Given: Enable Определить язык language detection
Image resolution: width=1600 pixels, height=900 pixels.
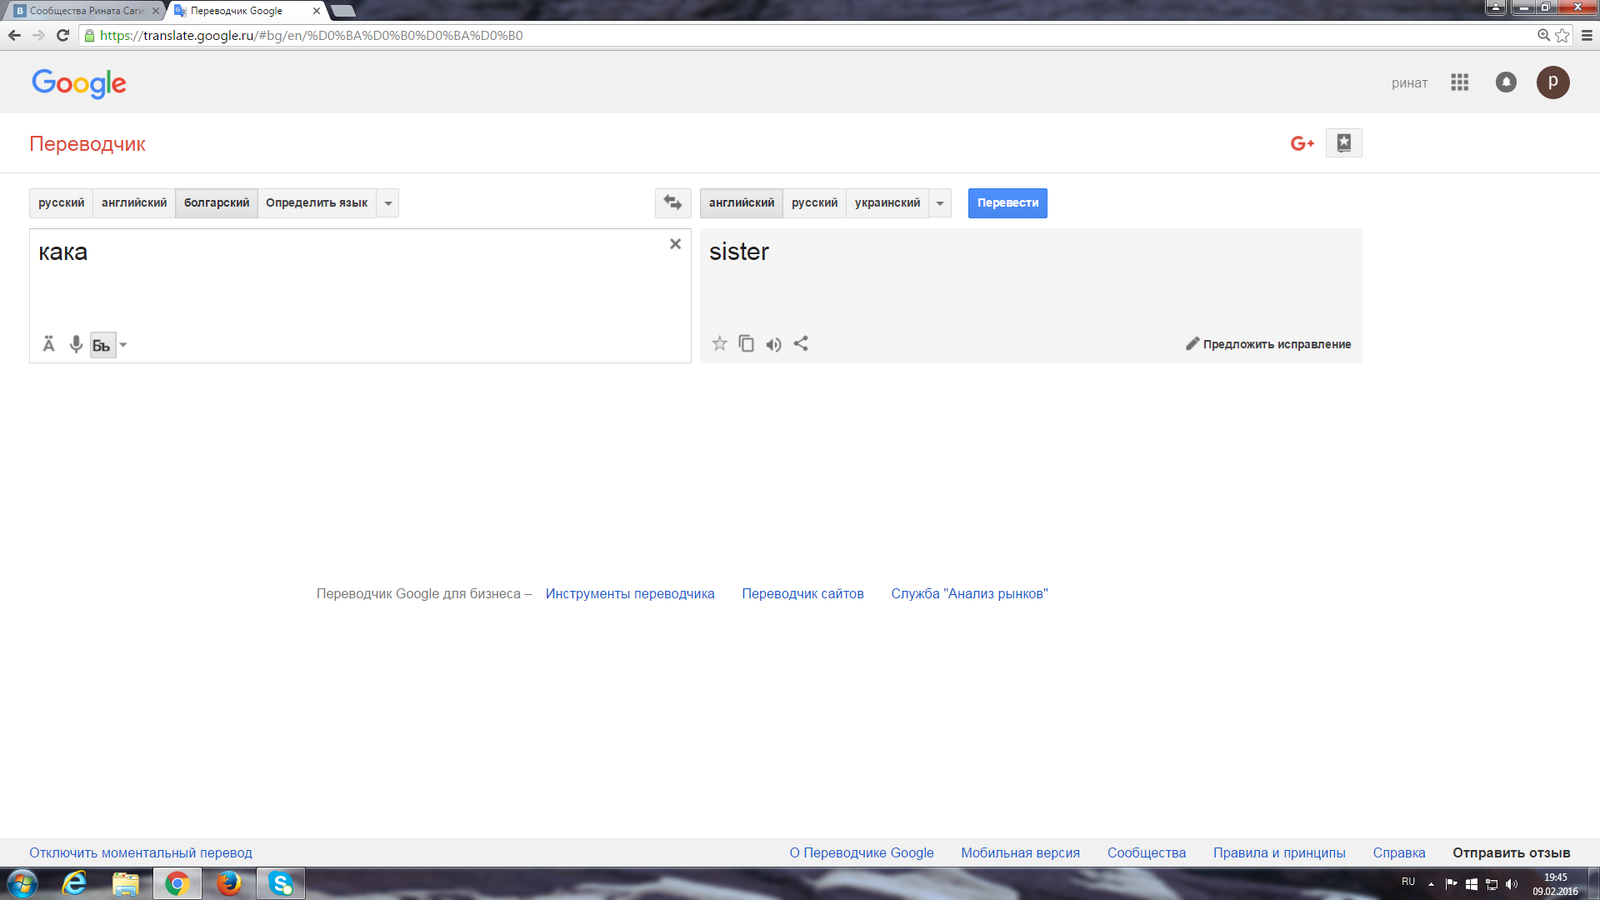Looking at the screenshot, I should tap(316, 203).
